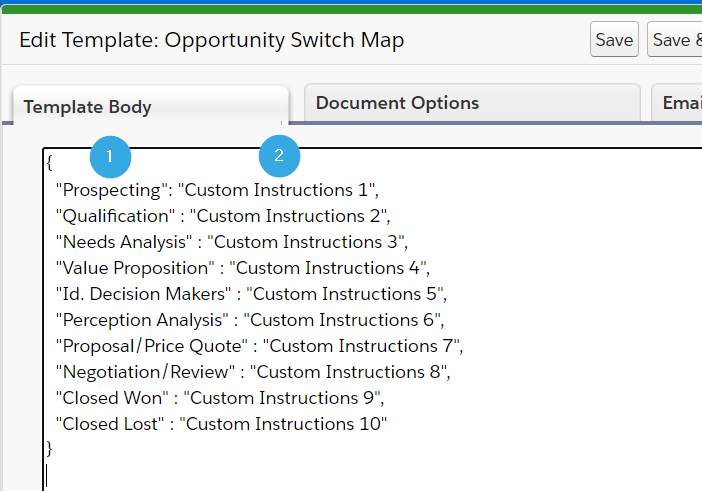Click the "Closed Won" key text
This screenshot has width=702, height=491.
click(112, 398)
